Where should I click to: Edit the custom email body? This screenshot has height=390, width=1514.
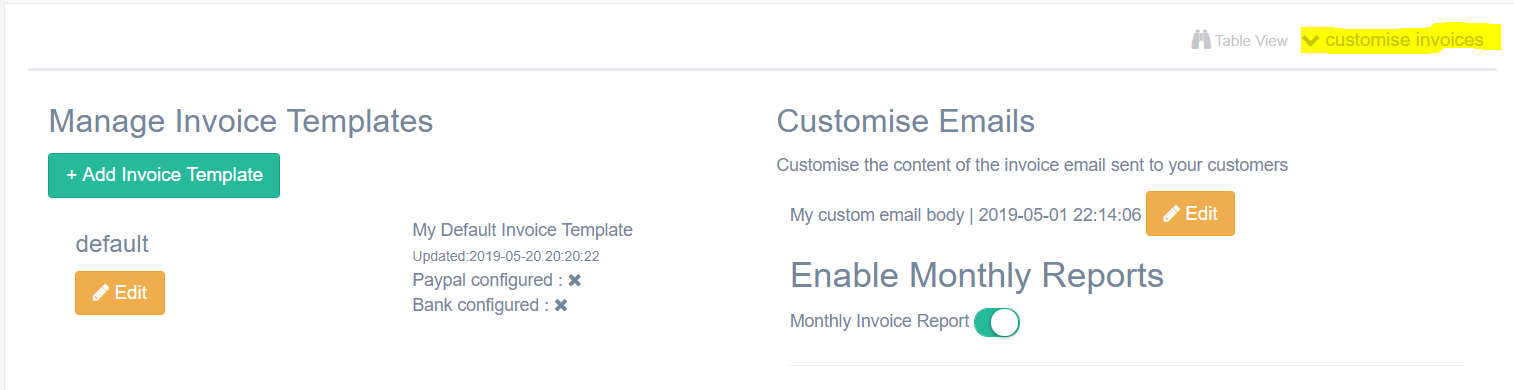pos(1190,214)
